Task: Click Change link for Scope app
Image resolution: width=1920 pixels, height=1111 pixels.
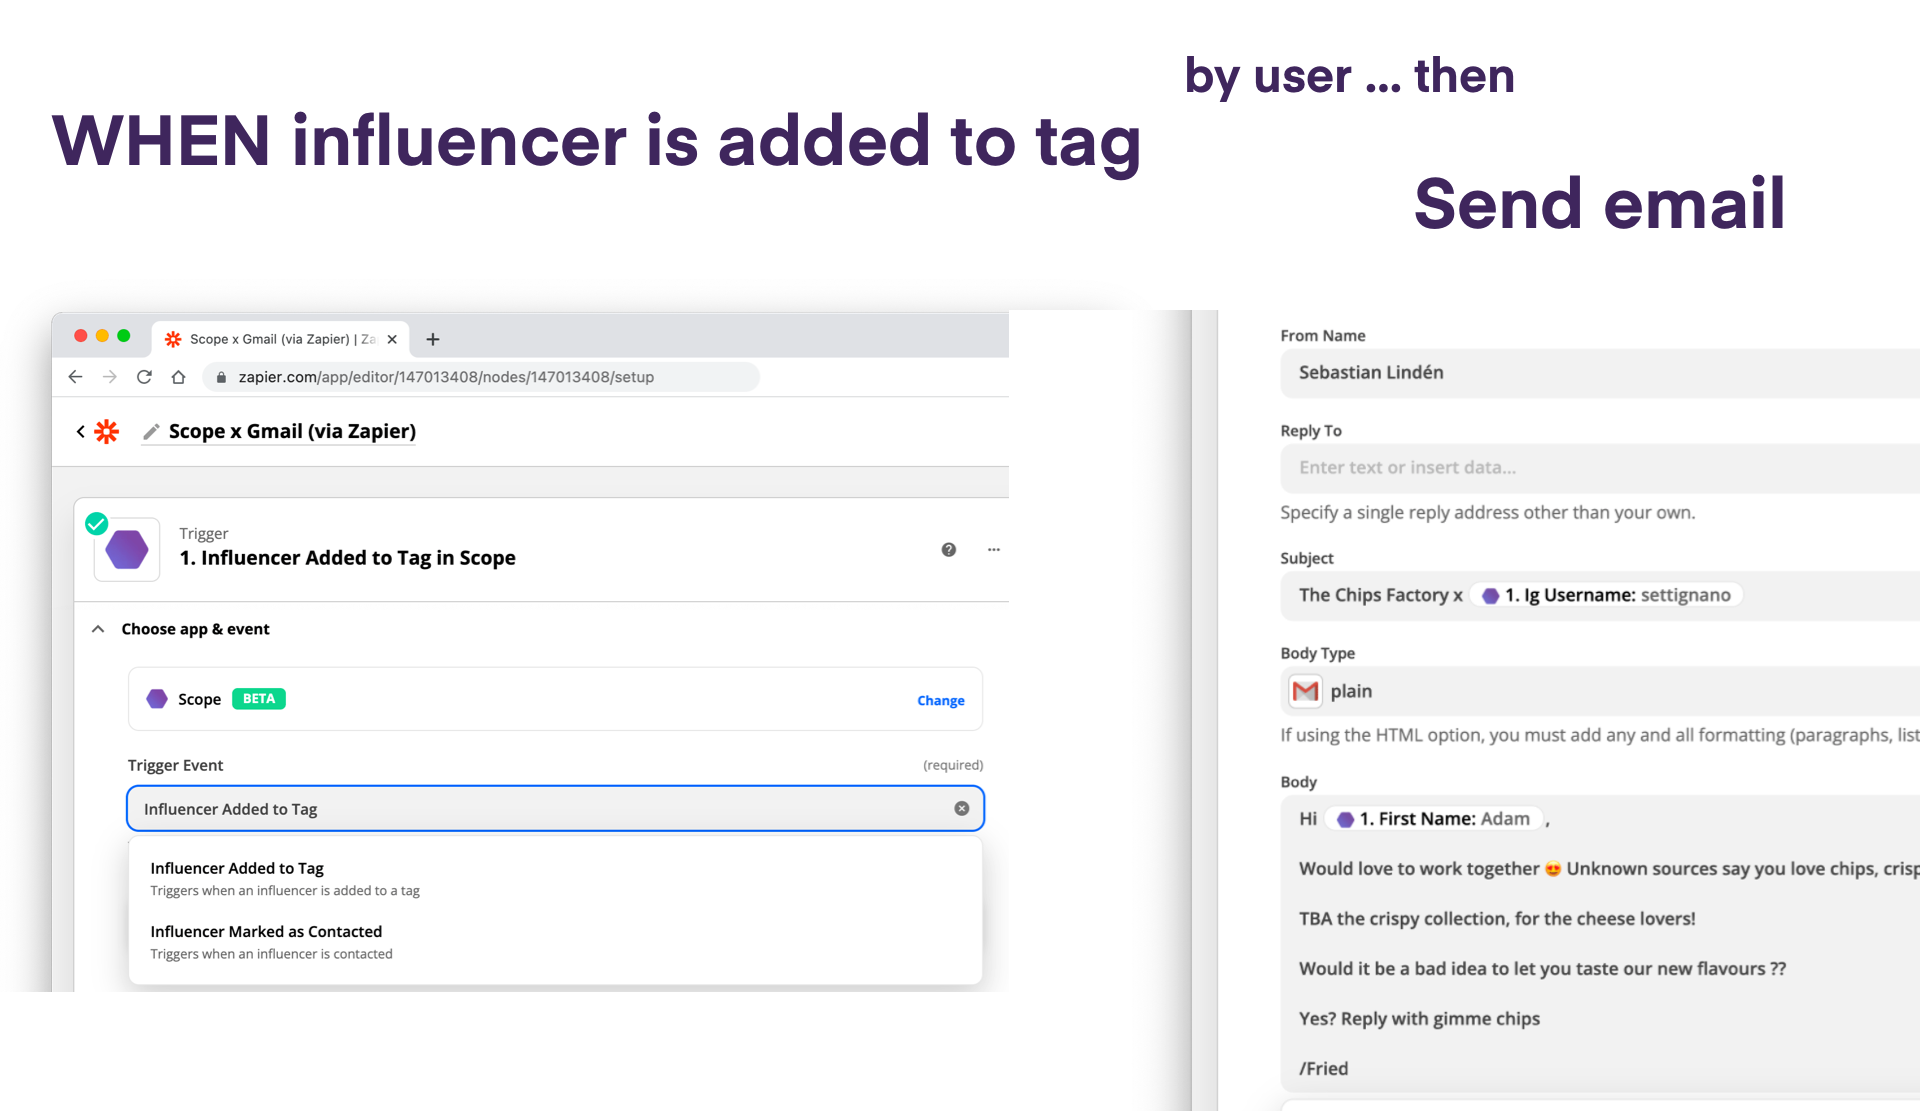Action: click(x=941, y=700)
